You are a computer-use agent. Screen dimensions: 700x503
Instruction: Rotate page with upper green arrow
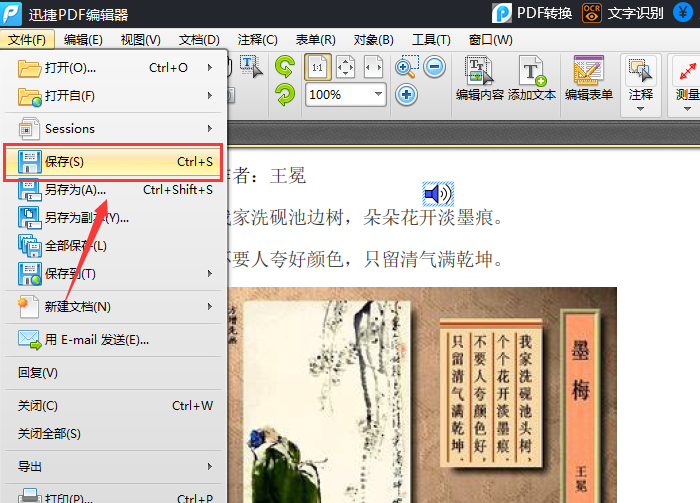tap(285, 67)
